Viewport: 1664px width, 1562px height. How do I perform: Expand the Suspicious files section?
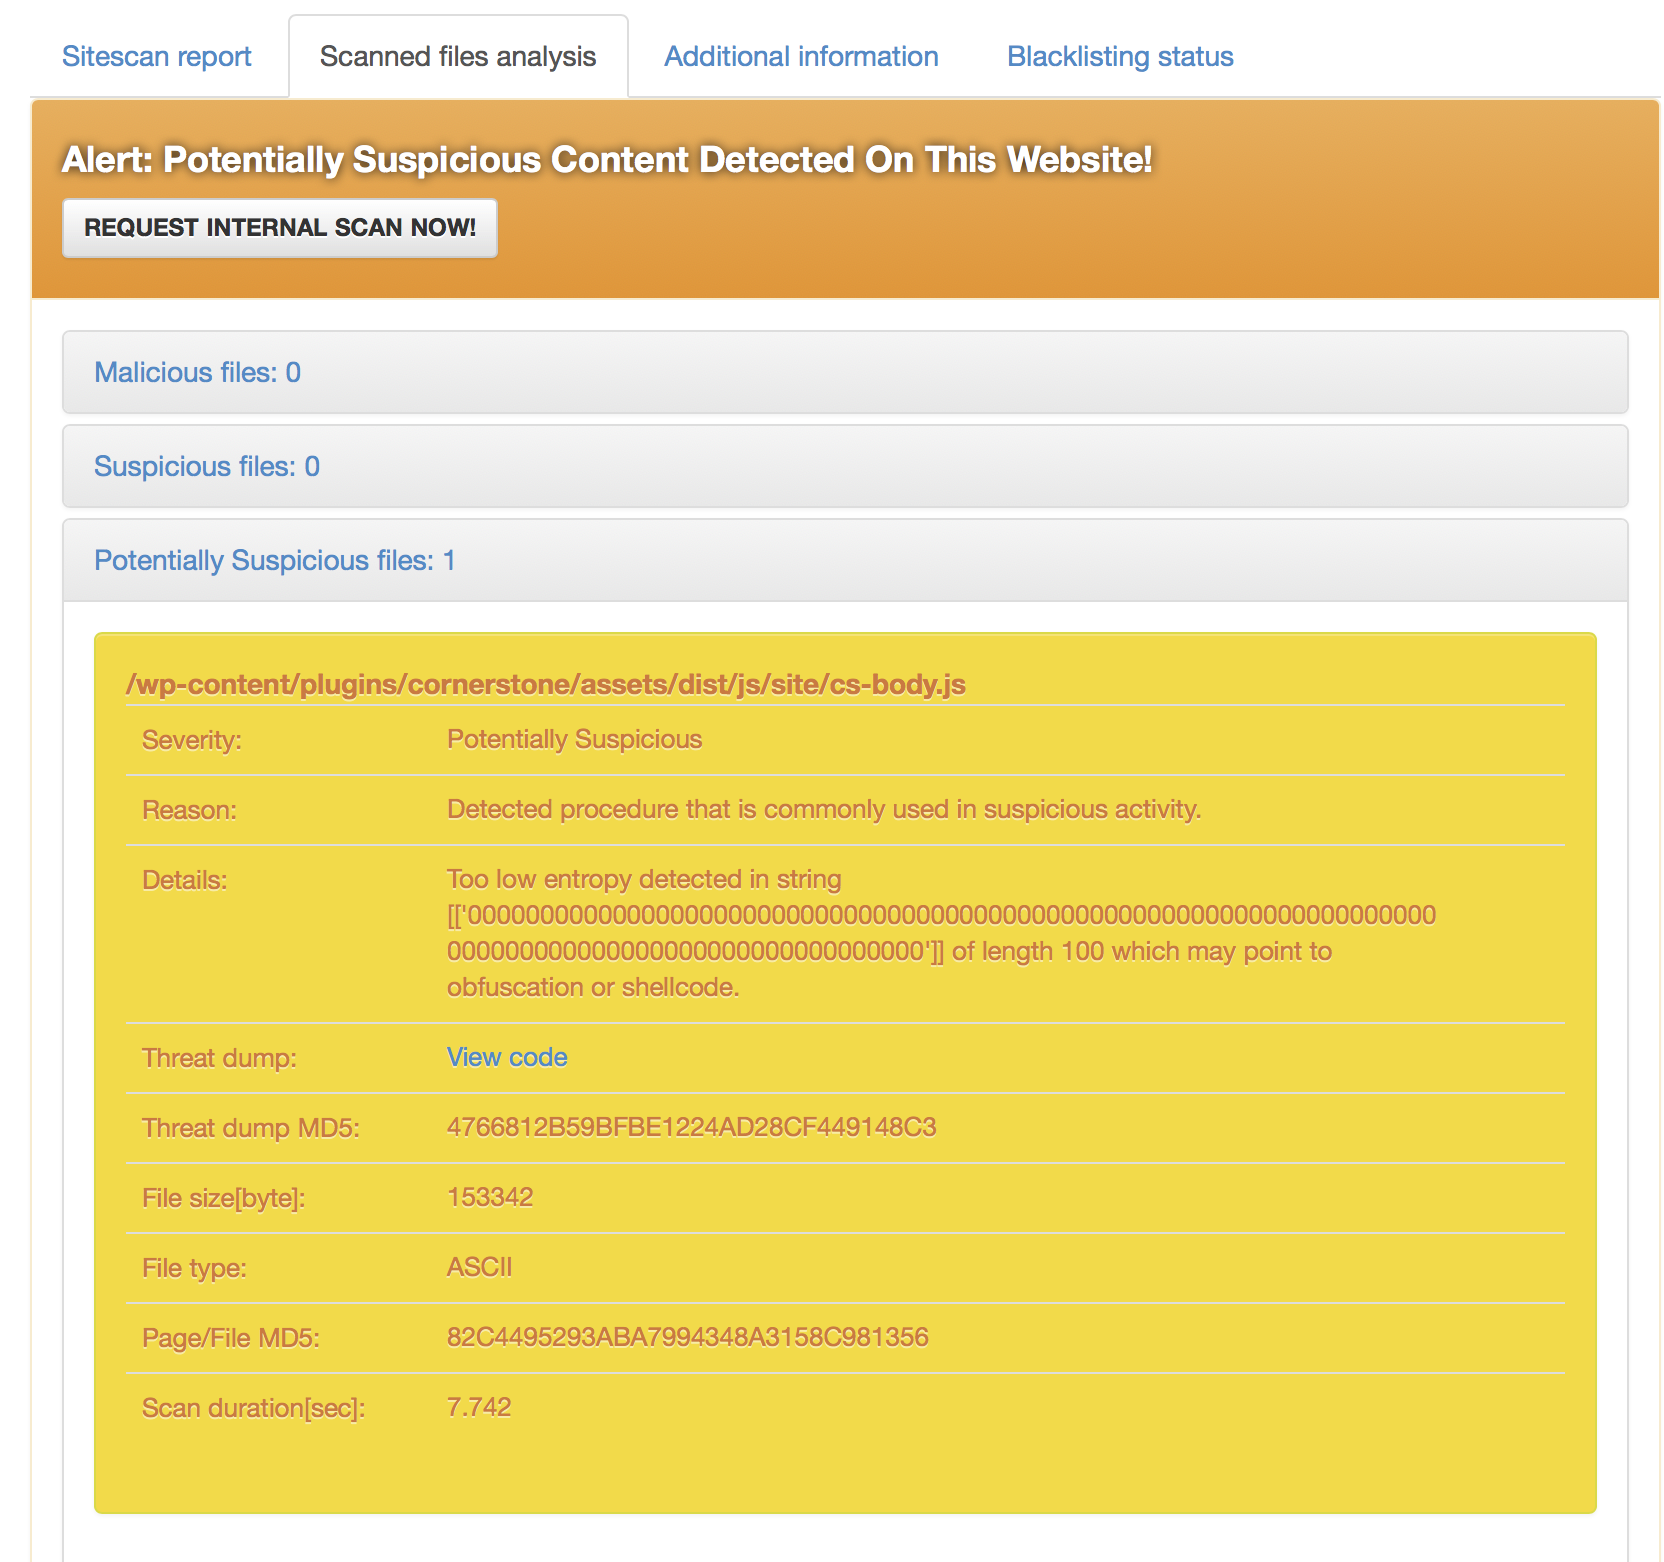point(206,467)
